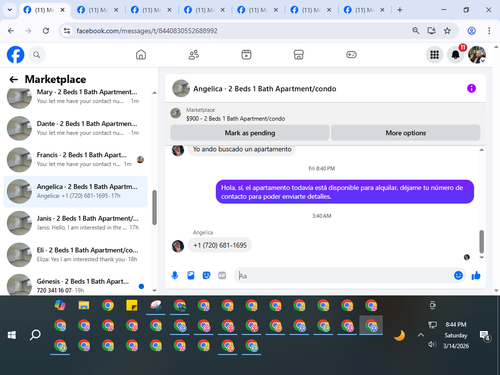Open Windows taskbar search
Screen dimensions: 500x375
click(x=35, y=335)
